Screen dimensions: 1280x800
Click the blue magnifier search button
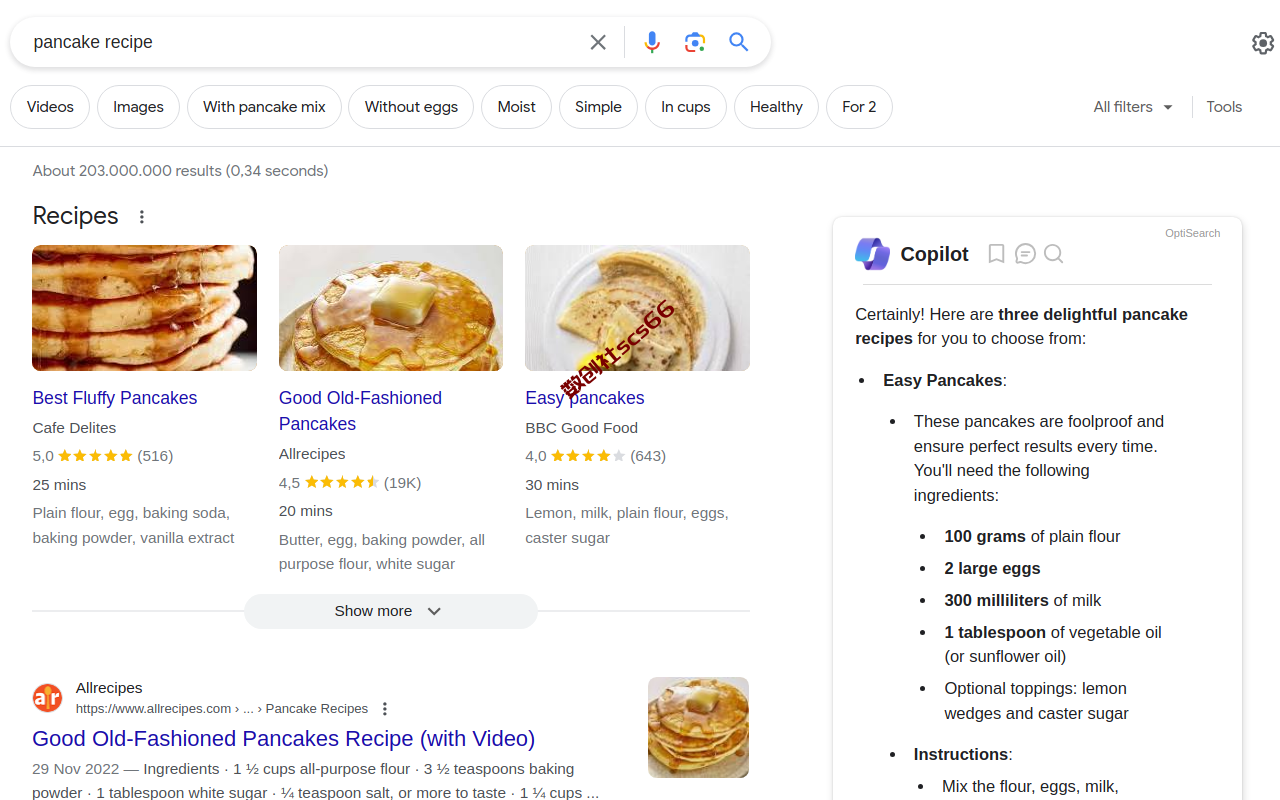(739, 42)
